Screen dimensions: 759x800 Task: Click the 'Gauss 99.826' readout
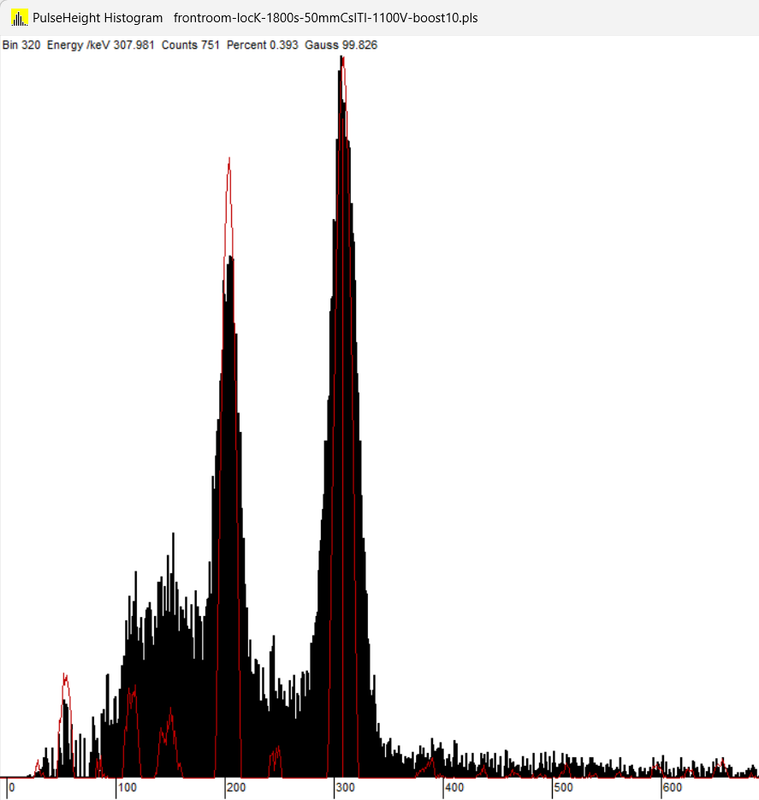click(341, 45)
